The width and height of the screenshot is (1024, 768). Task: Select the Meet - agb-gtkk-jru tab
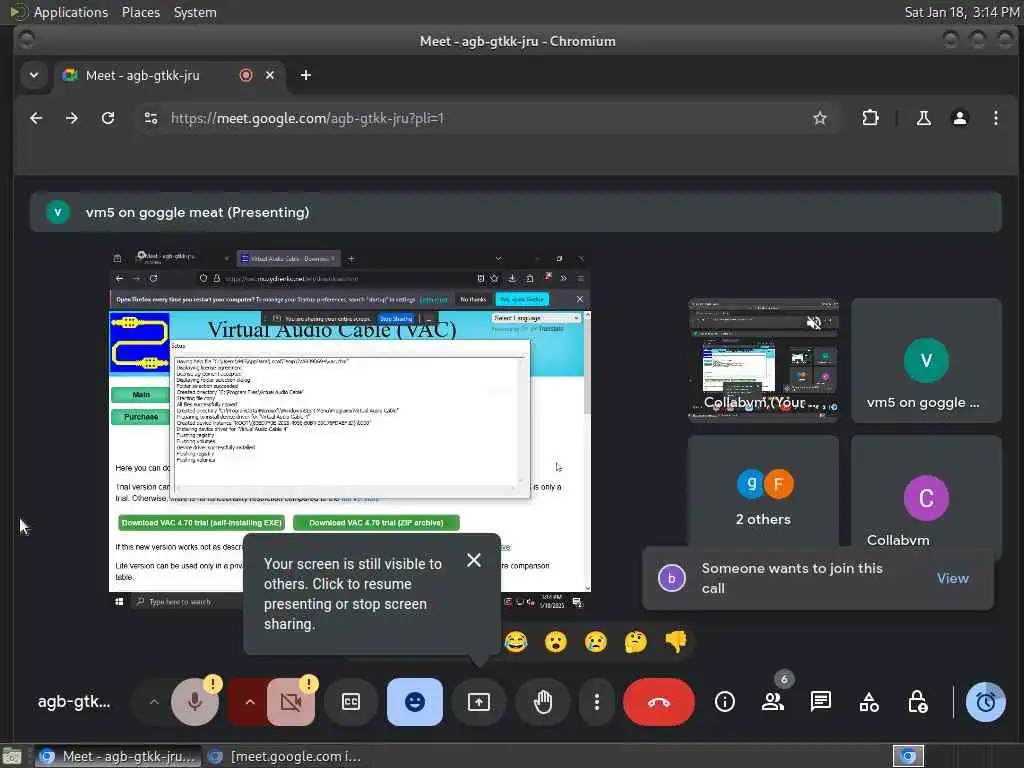[x=170, y=75]
